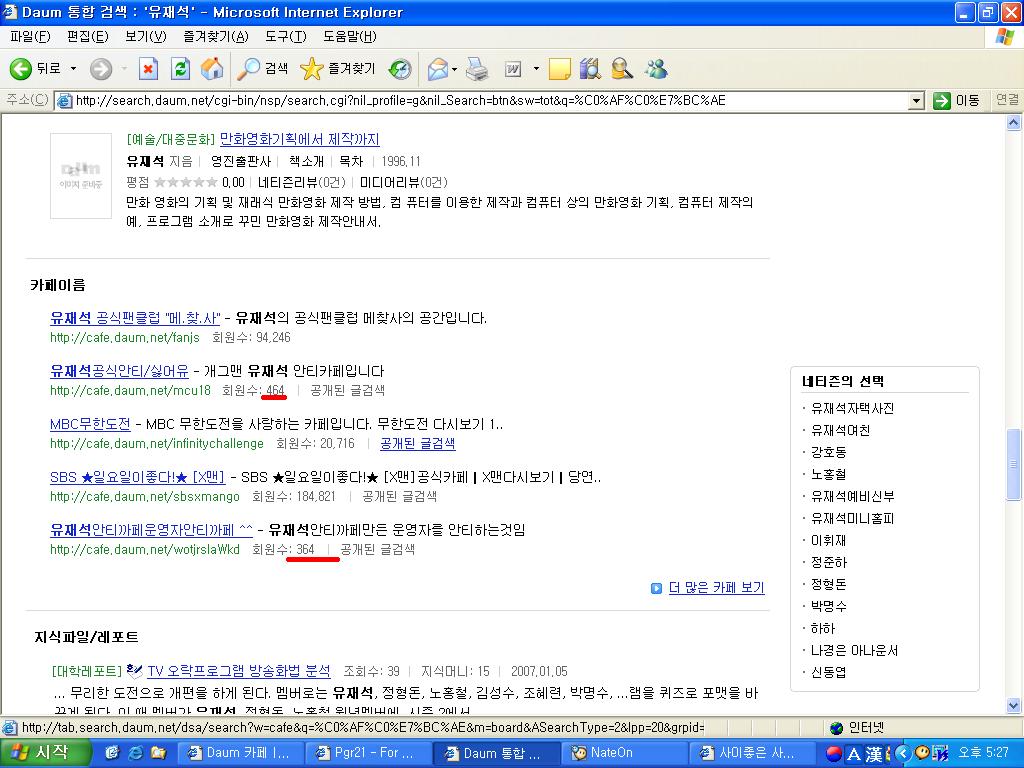This screenshot has width=1024, height=768.
Task: Select 강호동 in 네티즌의 선택 list
Action: [829, 452]
